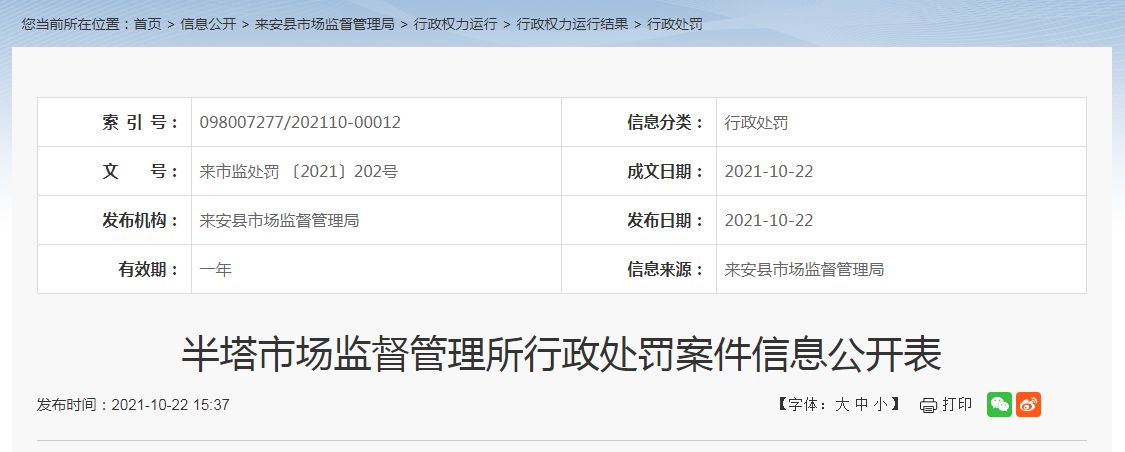Viewport: 1125px width, 452px height.
Task: Open 行政权力运行结果 breadcrumb link
Action: pos(572,24)
